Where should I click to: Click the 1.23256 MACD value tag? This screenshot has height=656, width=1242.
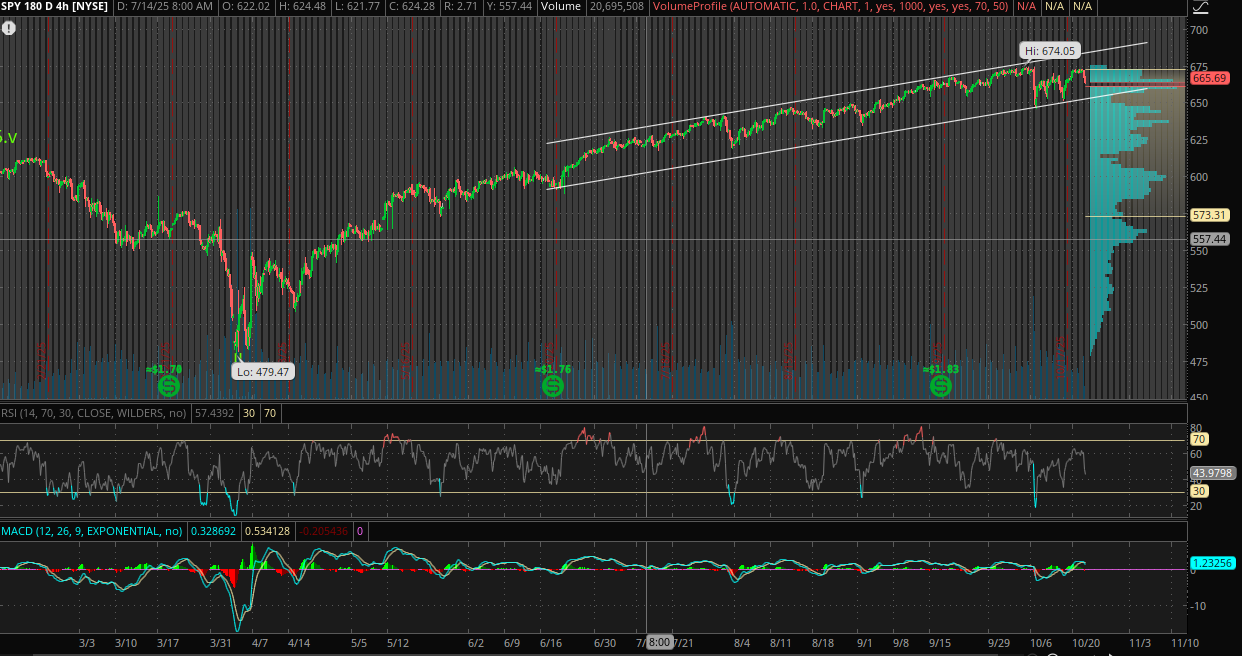(1212, 563)
